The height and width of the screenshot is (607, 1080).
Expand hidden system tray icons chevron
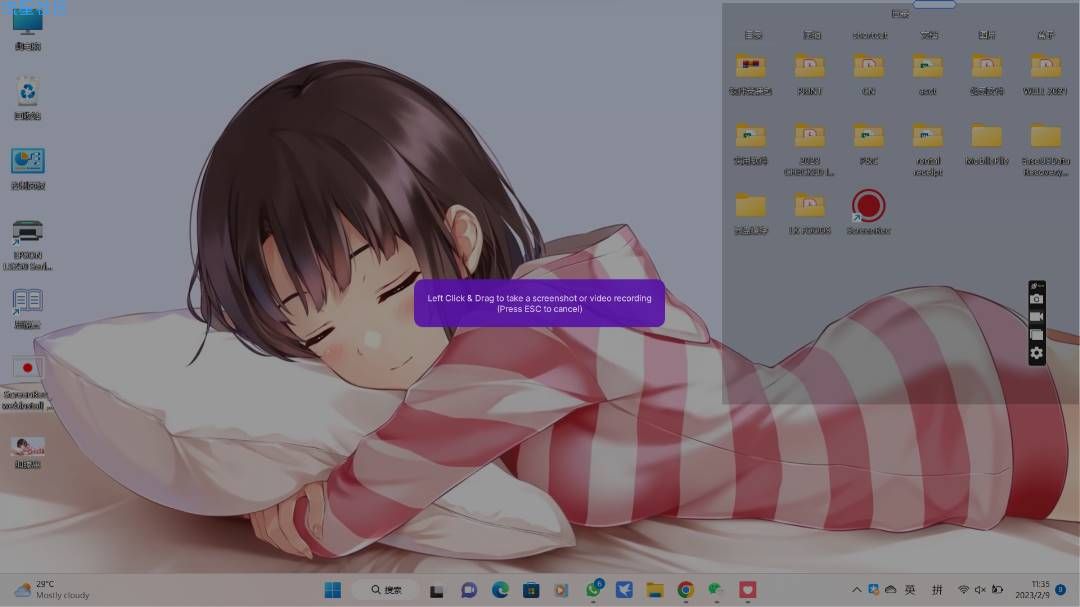point(856,590)
